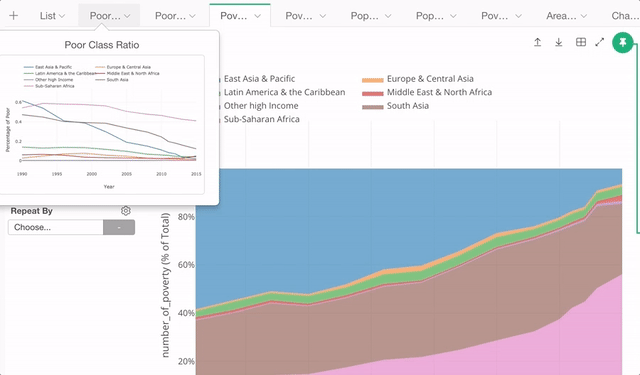This screenshot has width=640, height=375.
Task: Open the table view grid icon
Action: coord(580,42)
